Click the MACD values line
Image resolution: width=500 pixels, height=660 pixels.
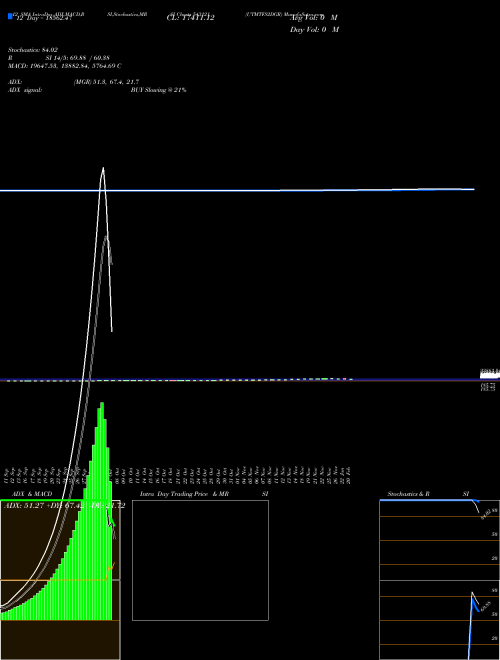[64, 66]
